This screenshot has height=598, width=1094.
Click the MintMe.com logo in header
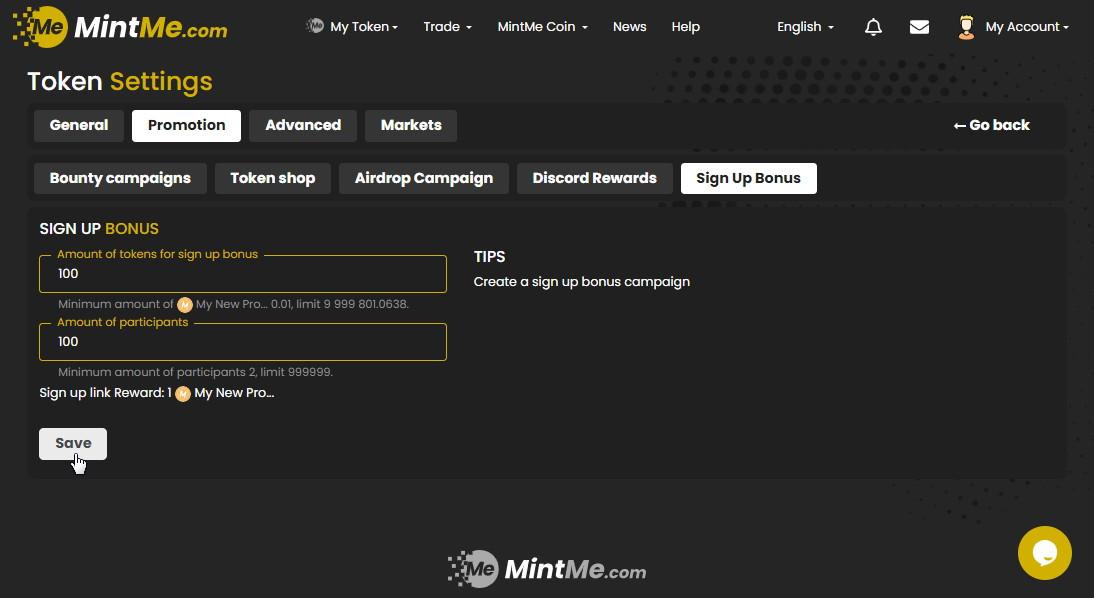pyautogui.click(x=120, y=27)
